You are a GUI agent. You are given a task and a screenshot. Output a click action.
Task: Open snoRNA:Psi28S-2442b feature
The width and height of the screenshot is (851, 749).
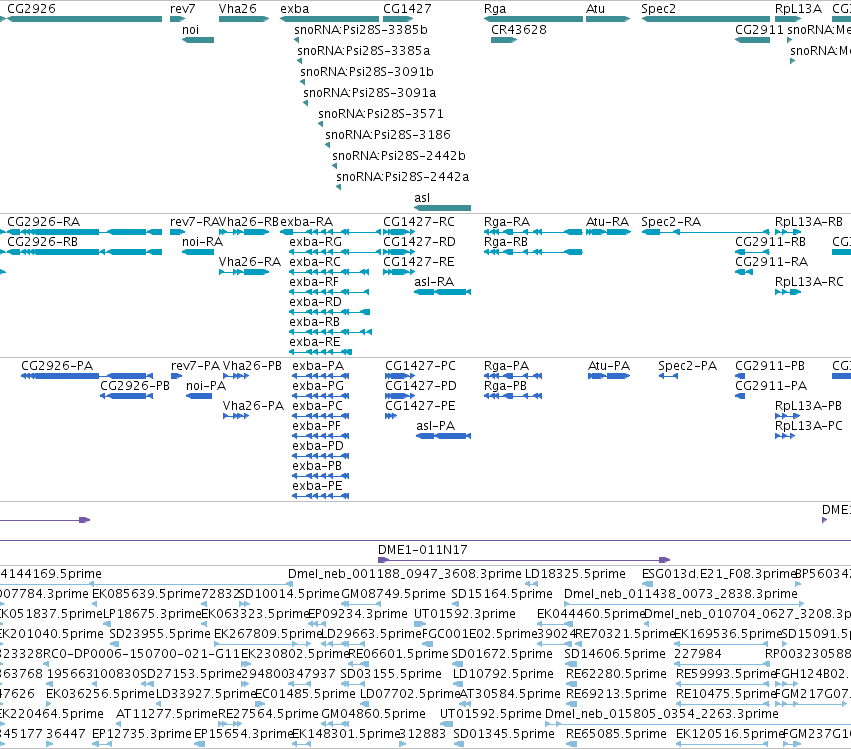coord(334,166)
